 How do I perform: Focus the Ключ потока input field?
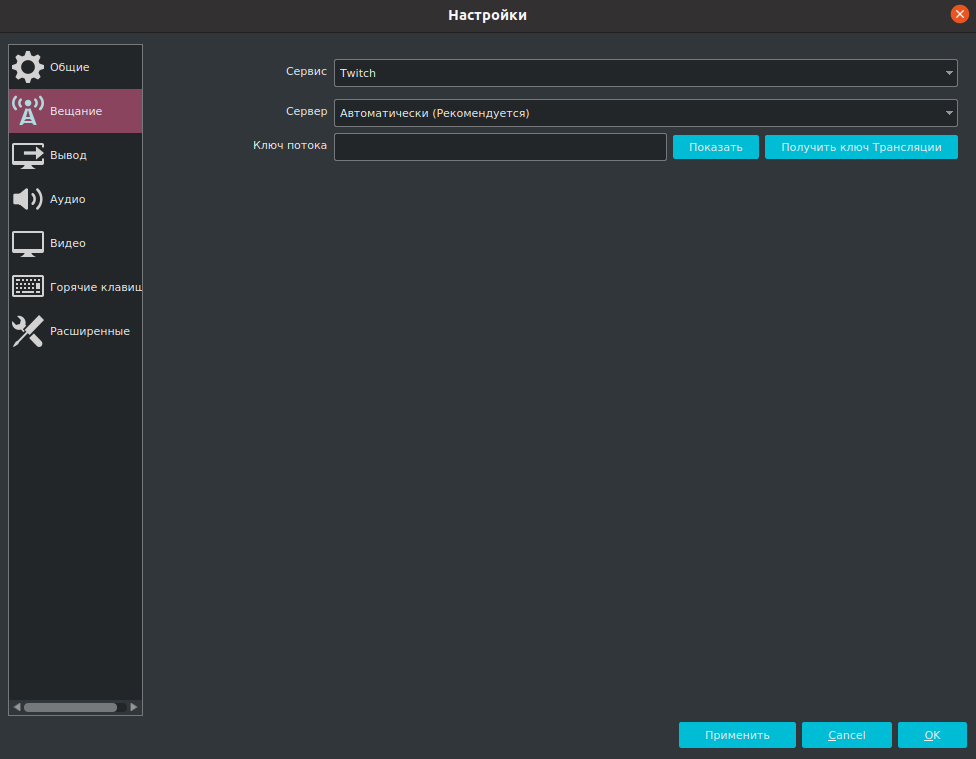500,147
